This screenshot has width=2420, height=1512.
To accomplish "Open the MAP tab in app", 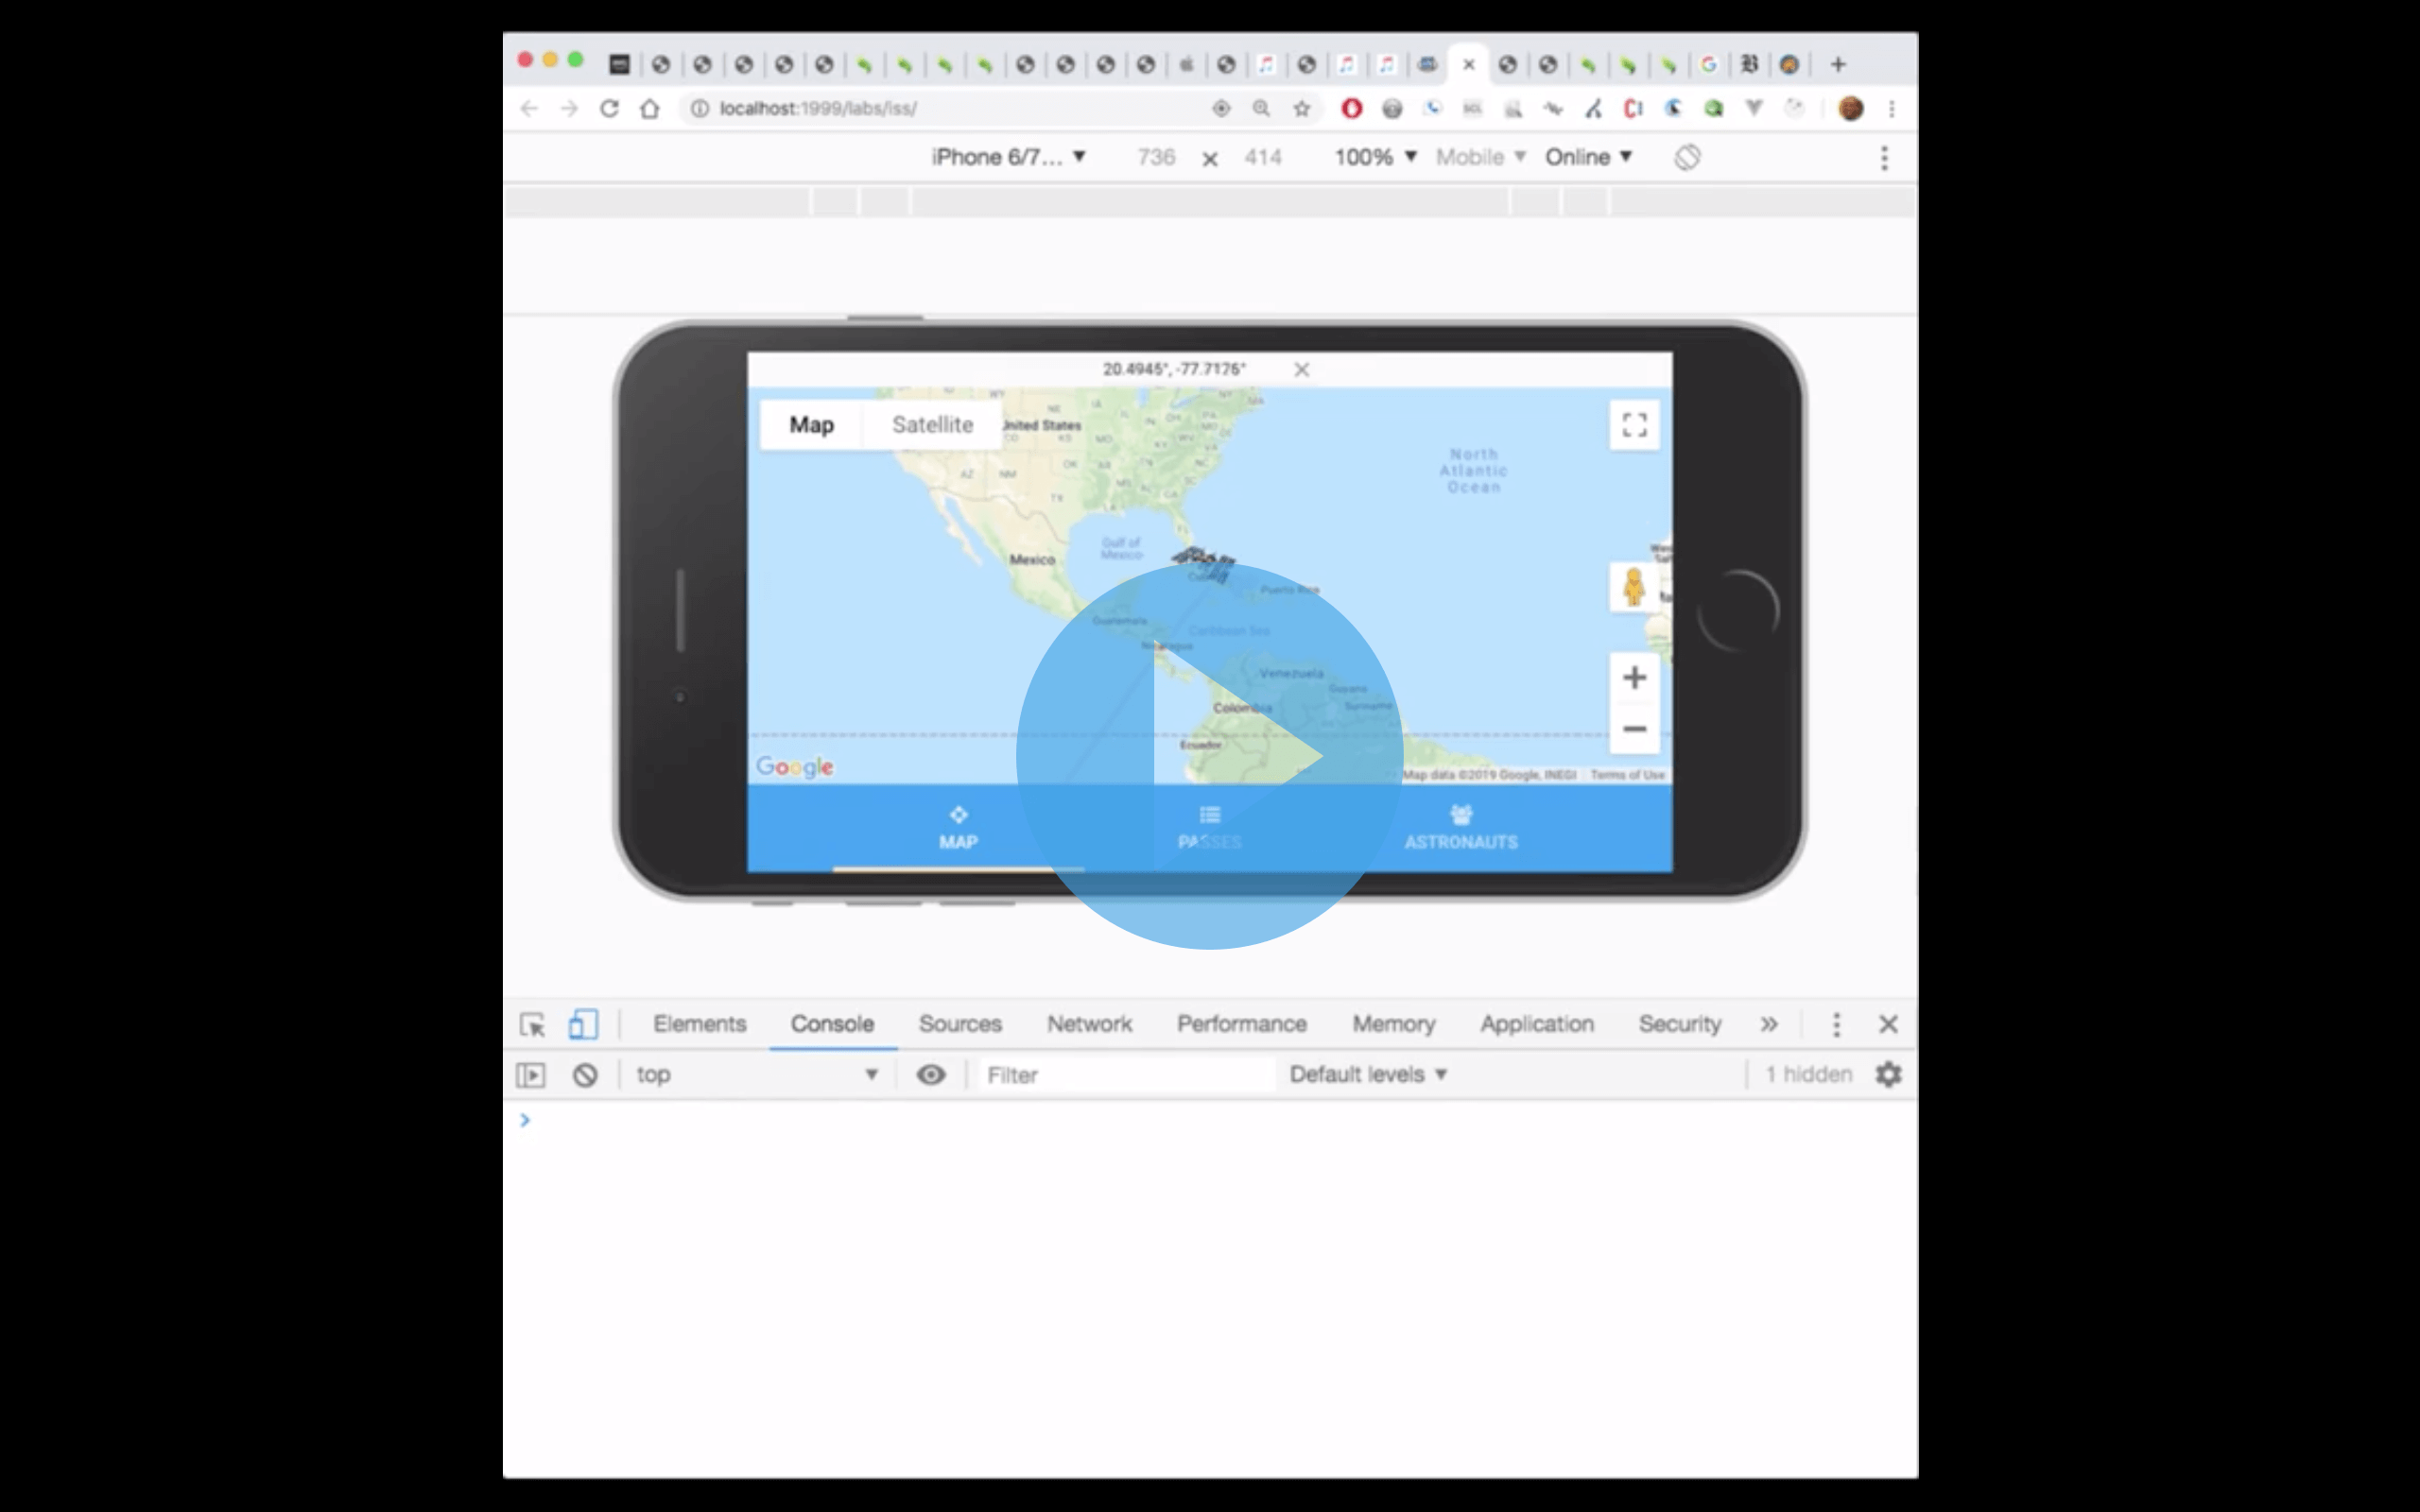I will [x=958, y=828].
